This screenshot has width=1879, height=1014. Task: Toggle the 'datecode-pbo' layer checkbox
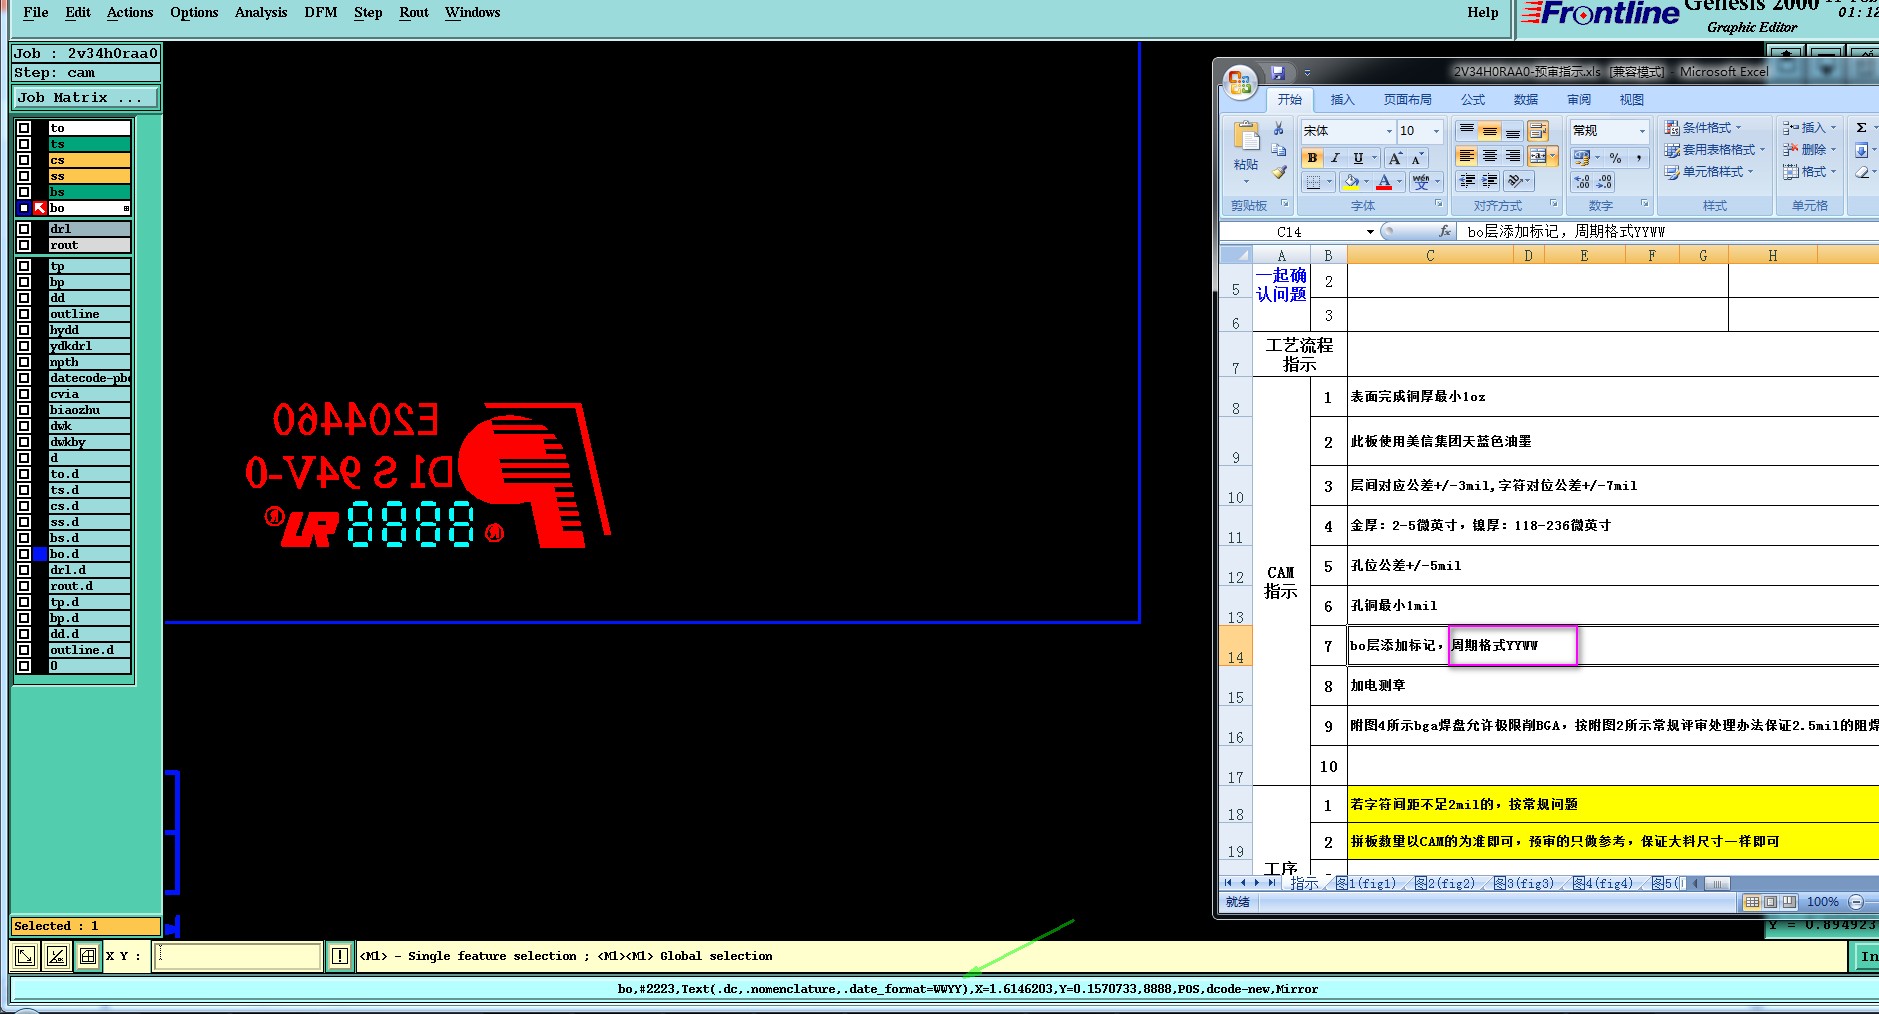point(24,378)
